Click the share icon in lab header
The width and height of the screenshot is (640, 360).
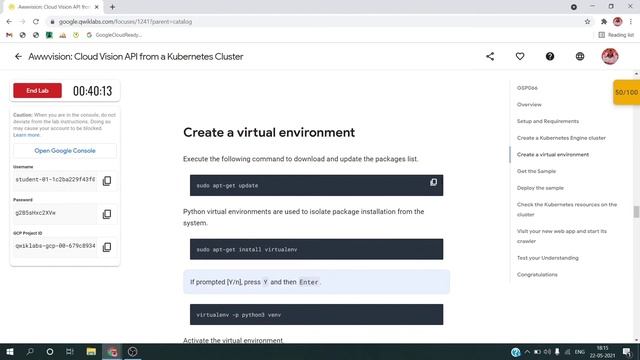[490, 56]
